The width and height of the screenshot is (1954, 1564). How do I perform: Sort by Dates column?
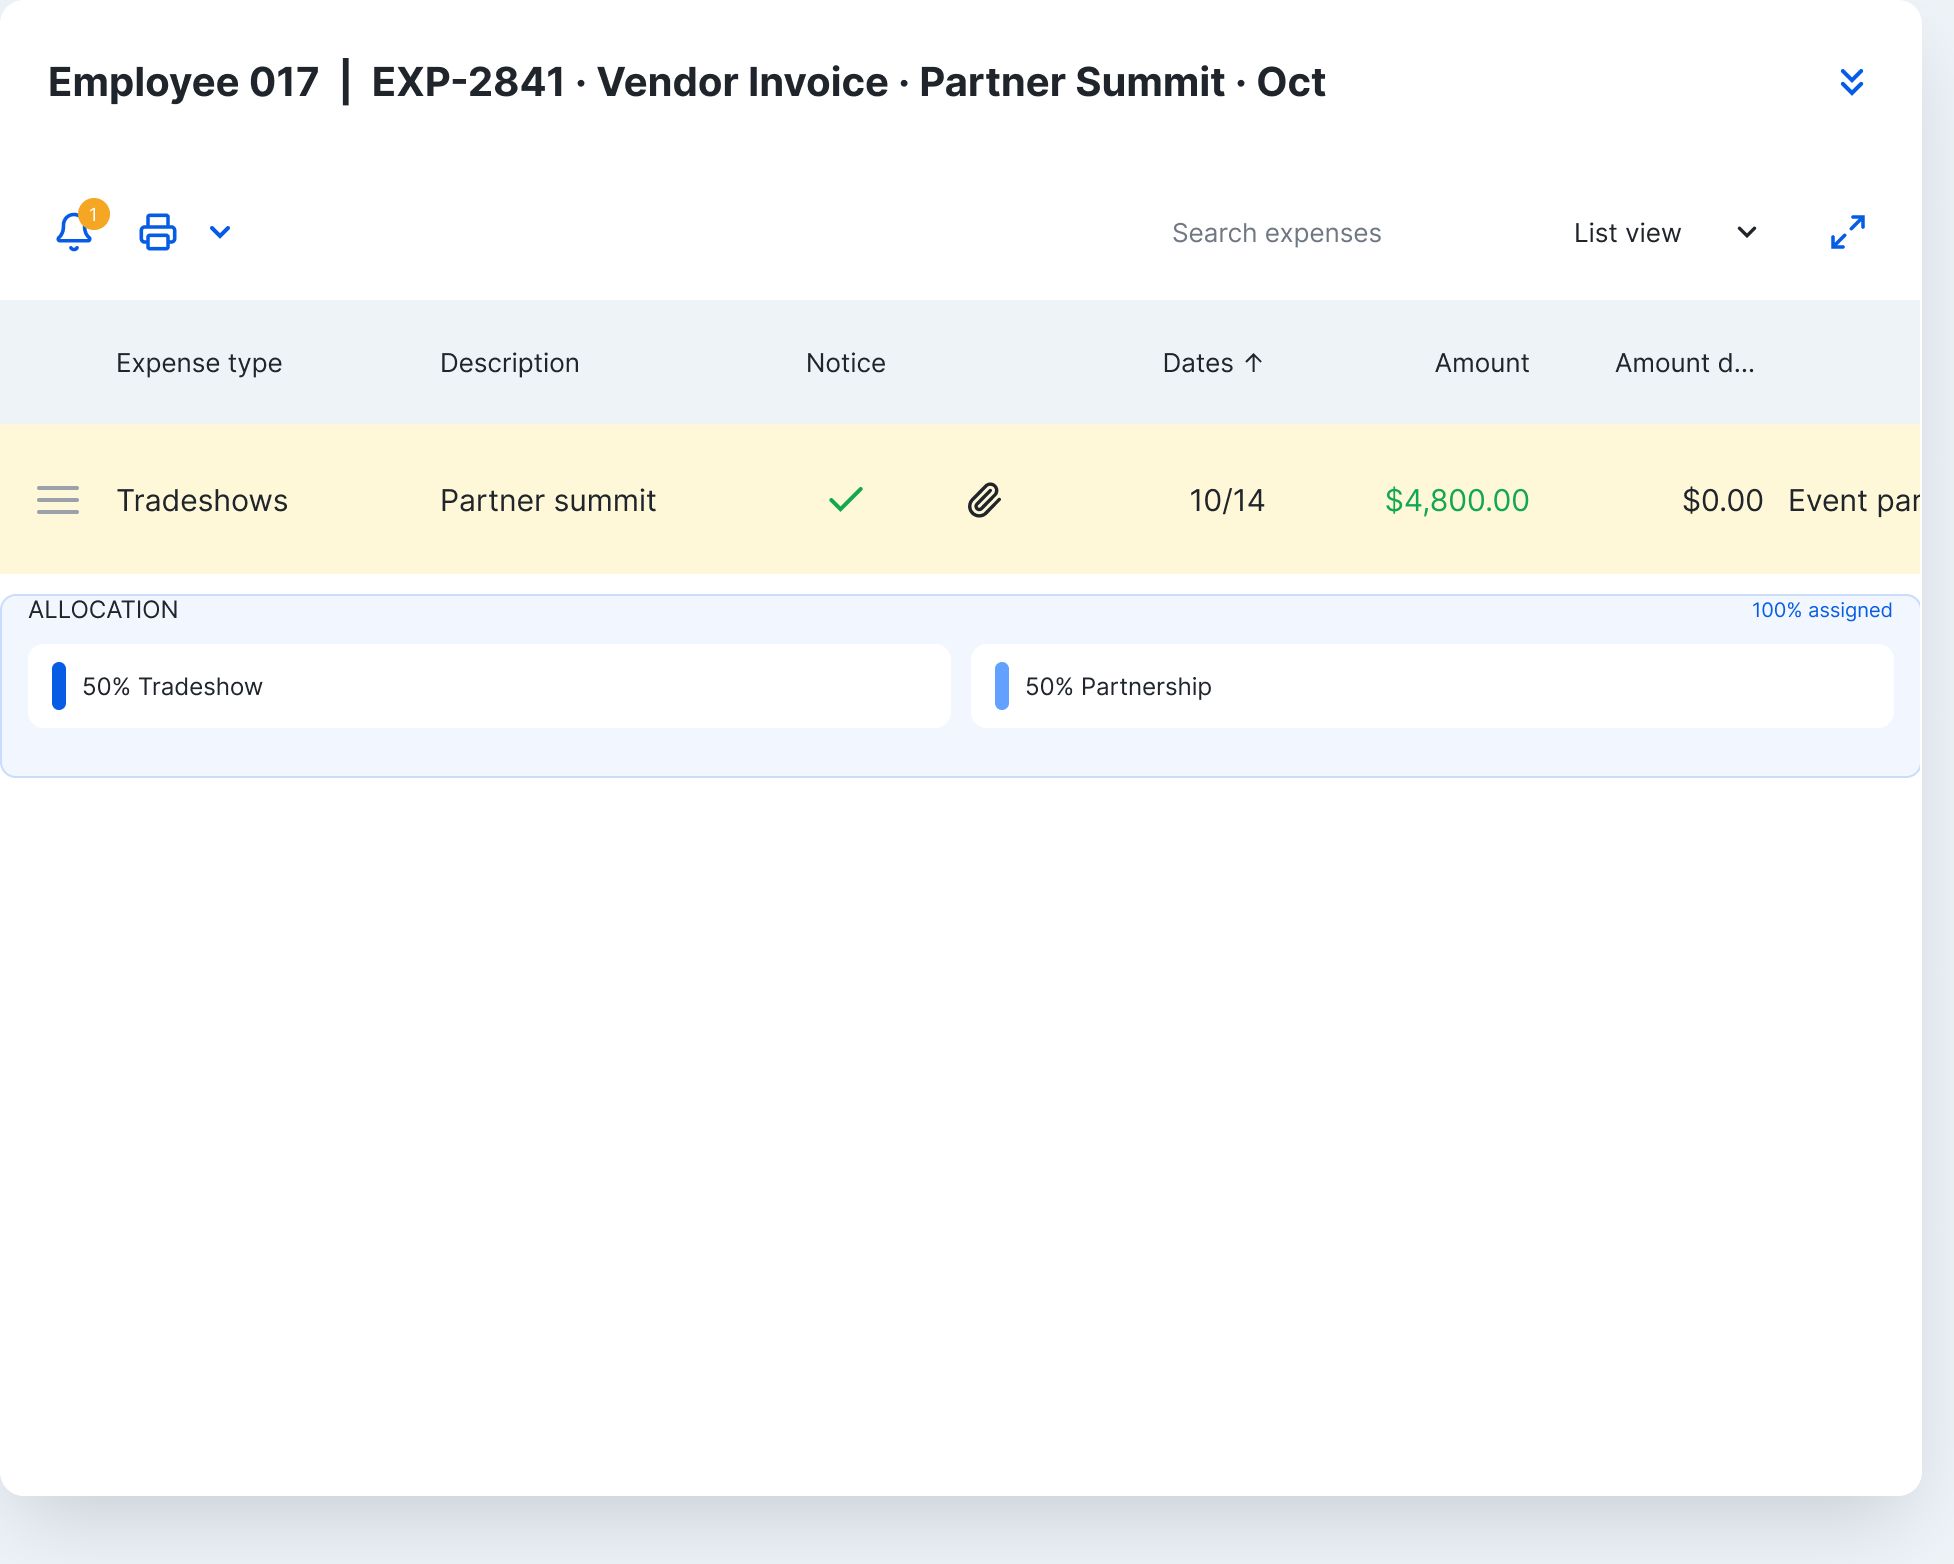(1212, 363)
